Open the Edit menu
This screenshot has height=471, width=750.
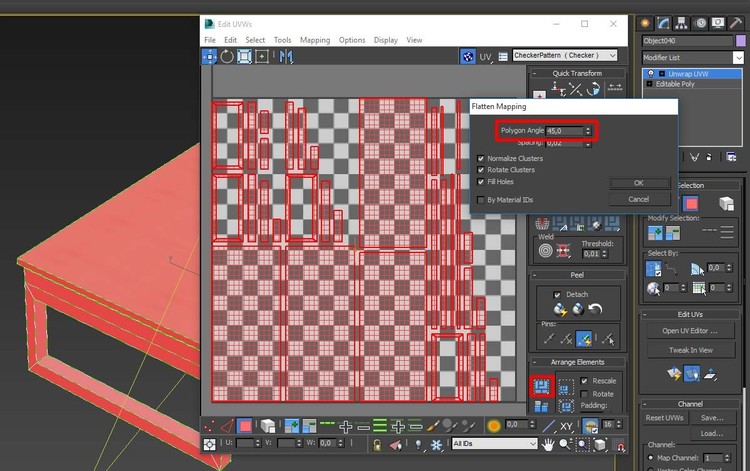(x=231, y=40)
